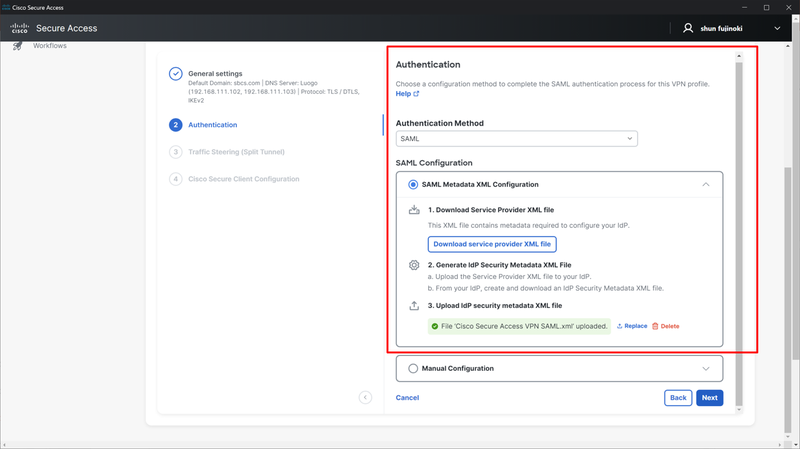800x449 pixels.
Task: Go to Workflows menu item
Action: click(x=50, y=46)
